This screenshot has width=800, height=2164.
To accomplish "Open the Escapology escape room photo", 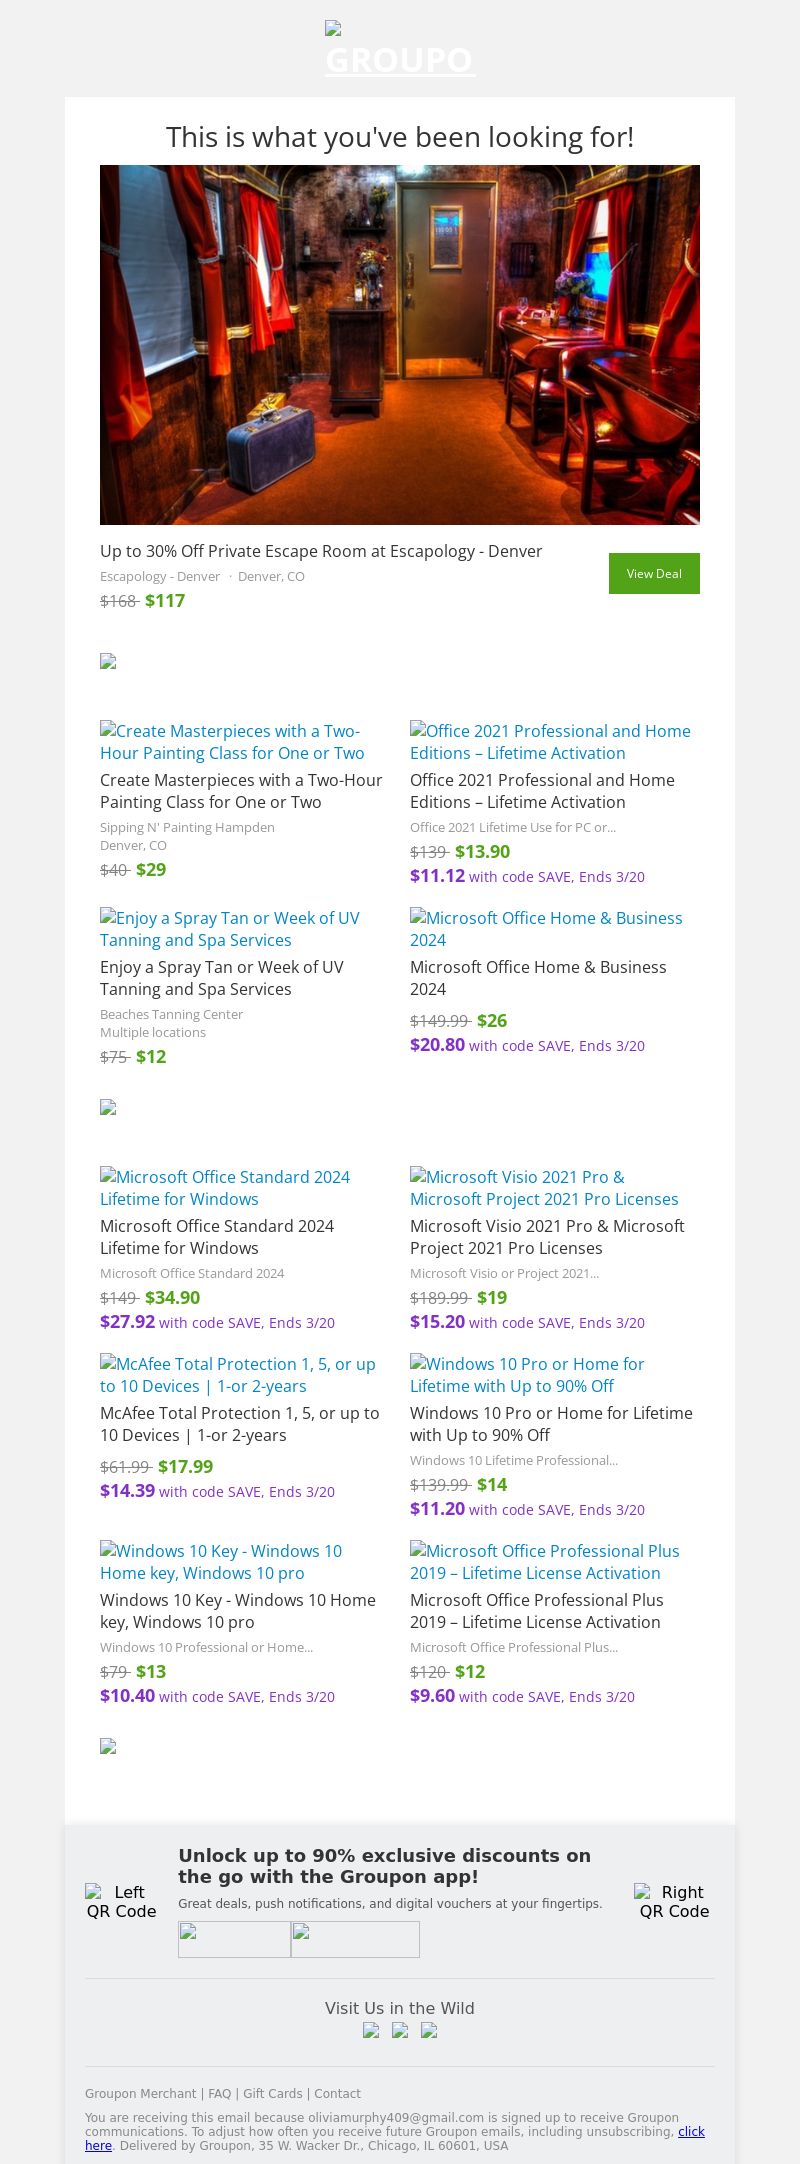I will (400, 345).
